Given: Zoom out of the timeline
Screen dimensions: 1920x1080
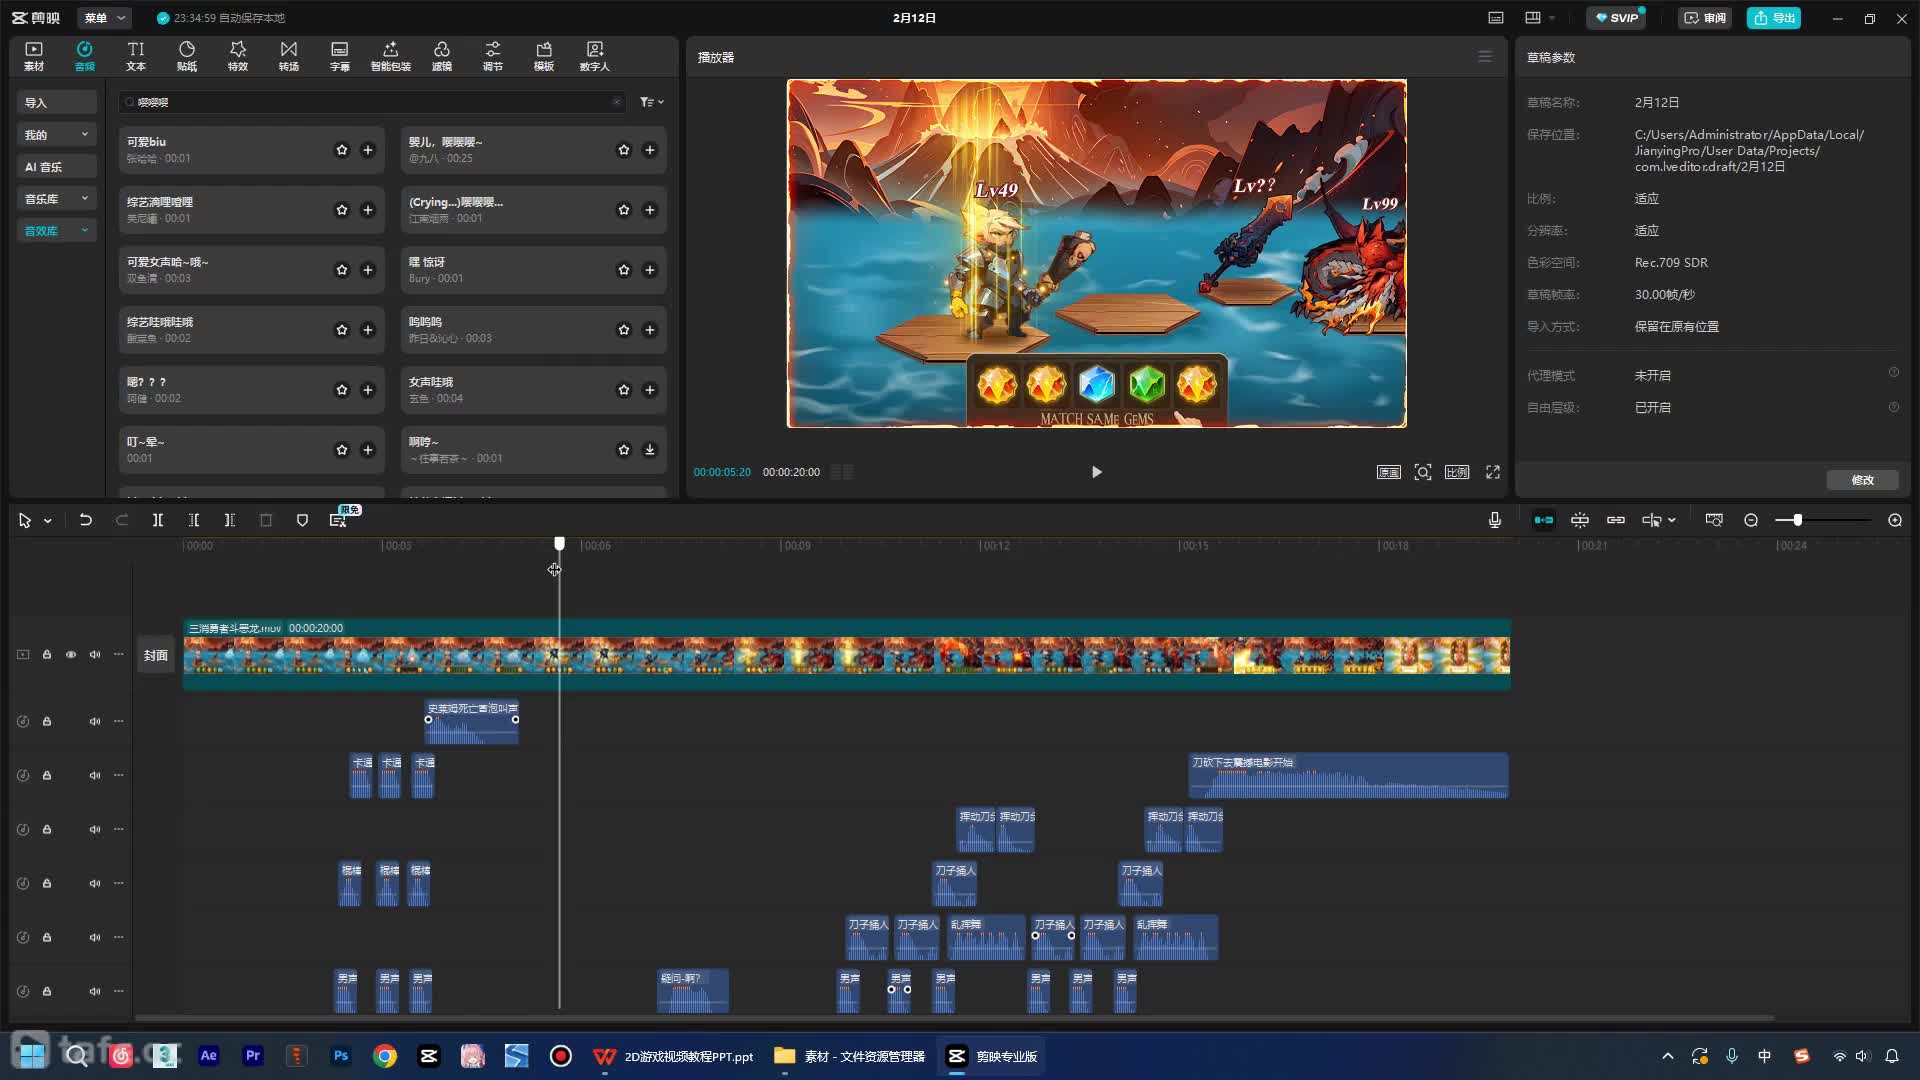Looking at the screenshot, I should pyautogui.click(x=1751, y=520).
